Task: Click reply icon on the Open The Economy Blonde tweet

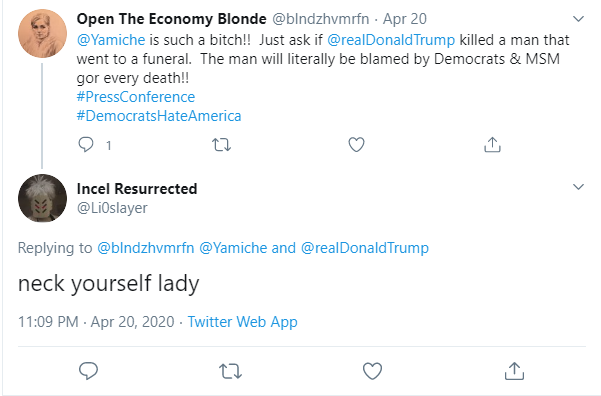Action: click(x=86, y=145)
